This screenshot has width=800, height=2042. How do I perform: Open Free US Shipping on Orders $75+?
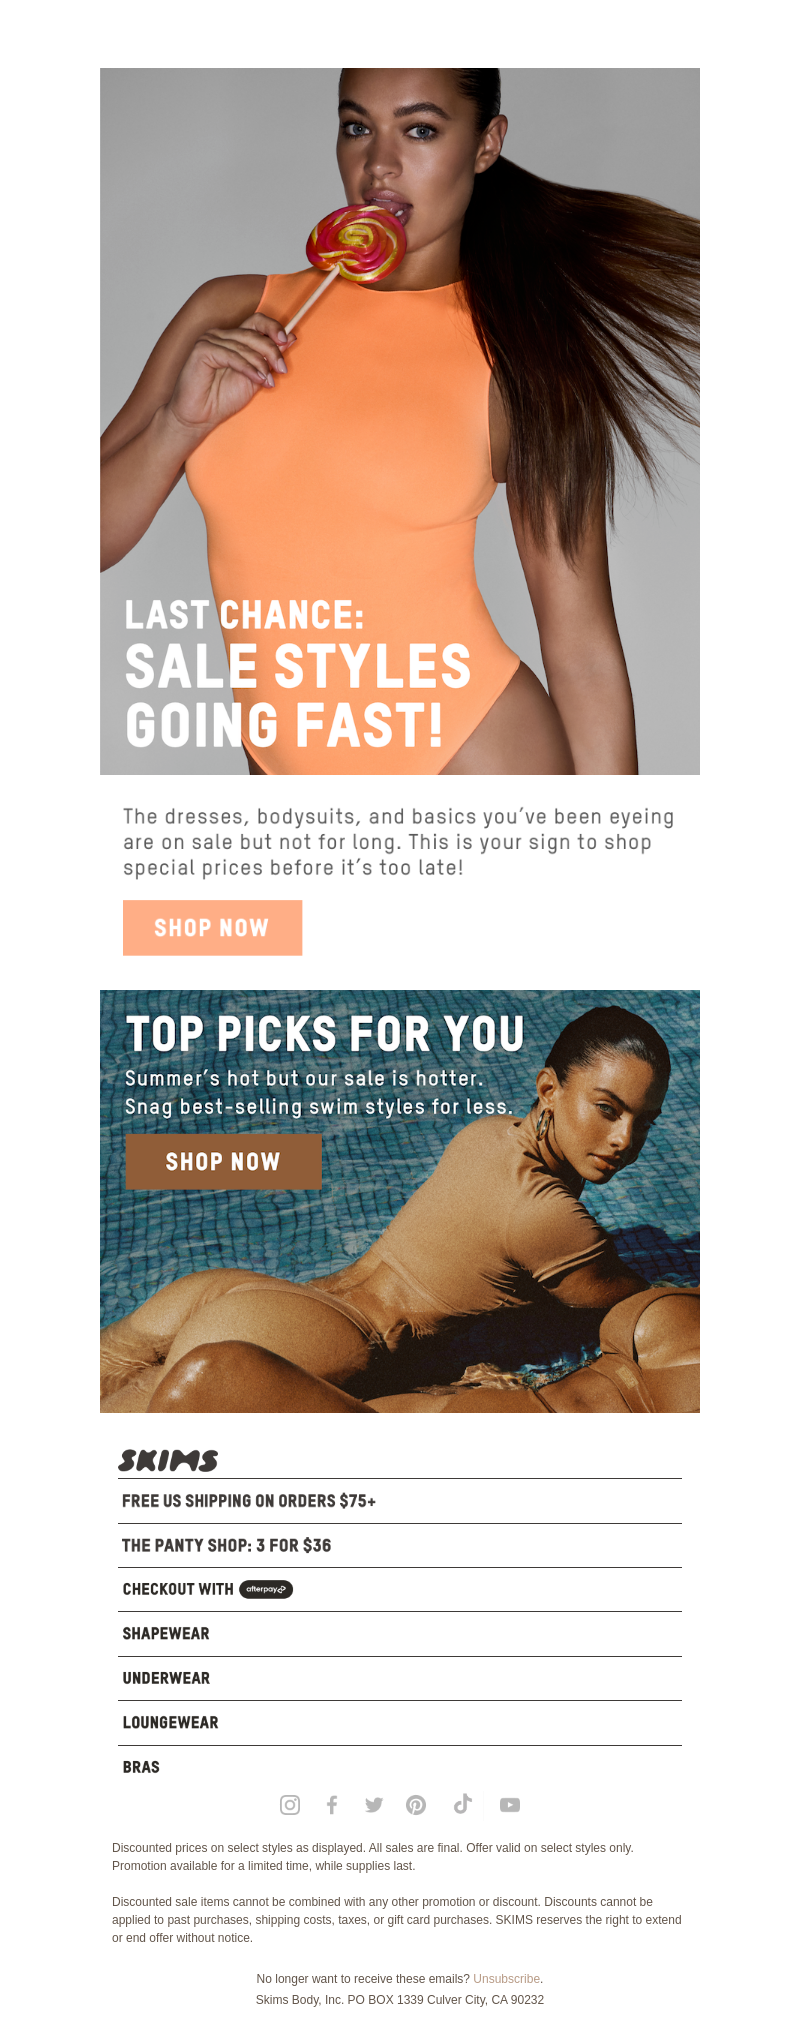pyautogui.click(x=400, y=1501)
